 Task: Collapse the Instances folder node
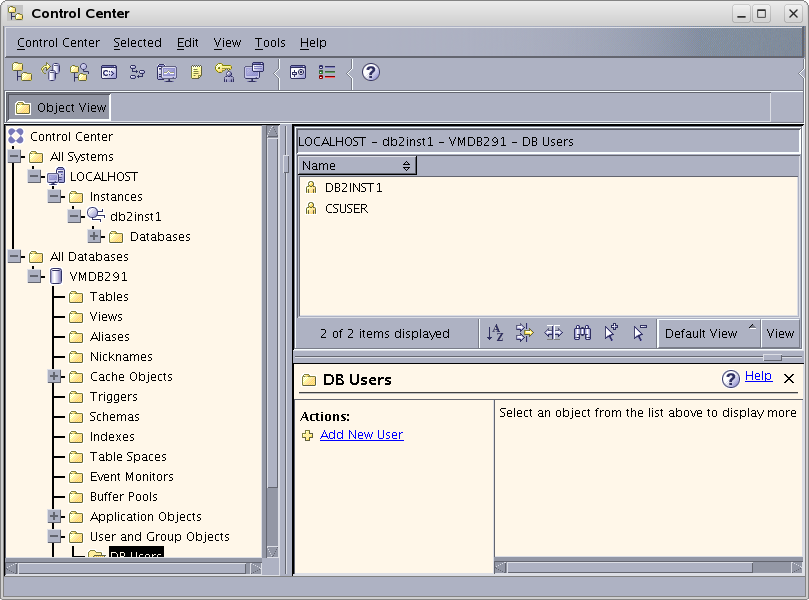[x=54, y=196]
